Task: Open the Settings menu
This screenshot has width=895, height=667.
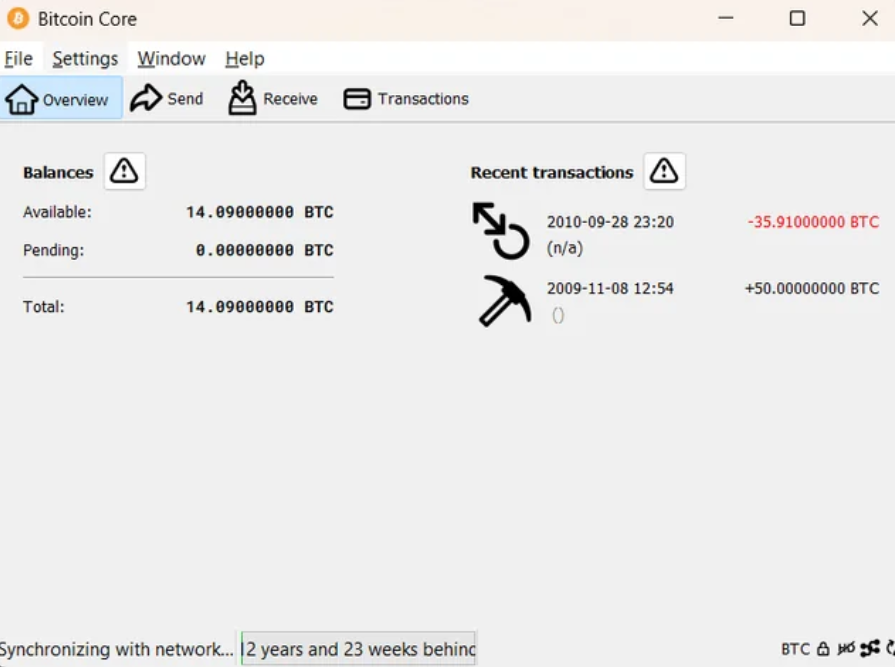Action: 85,59
